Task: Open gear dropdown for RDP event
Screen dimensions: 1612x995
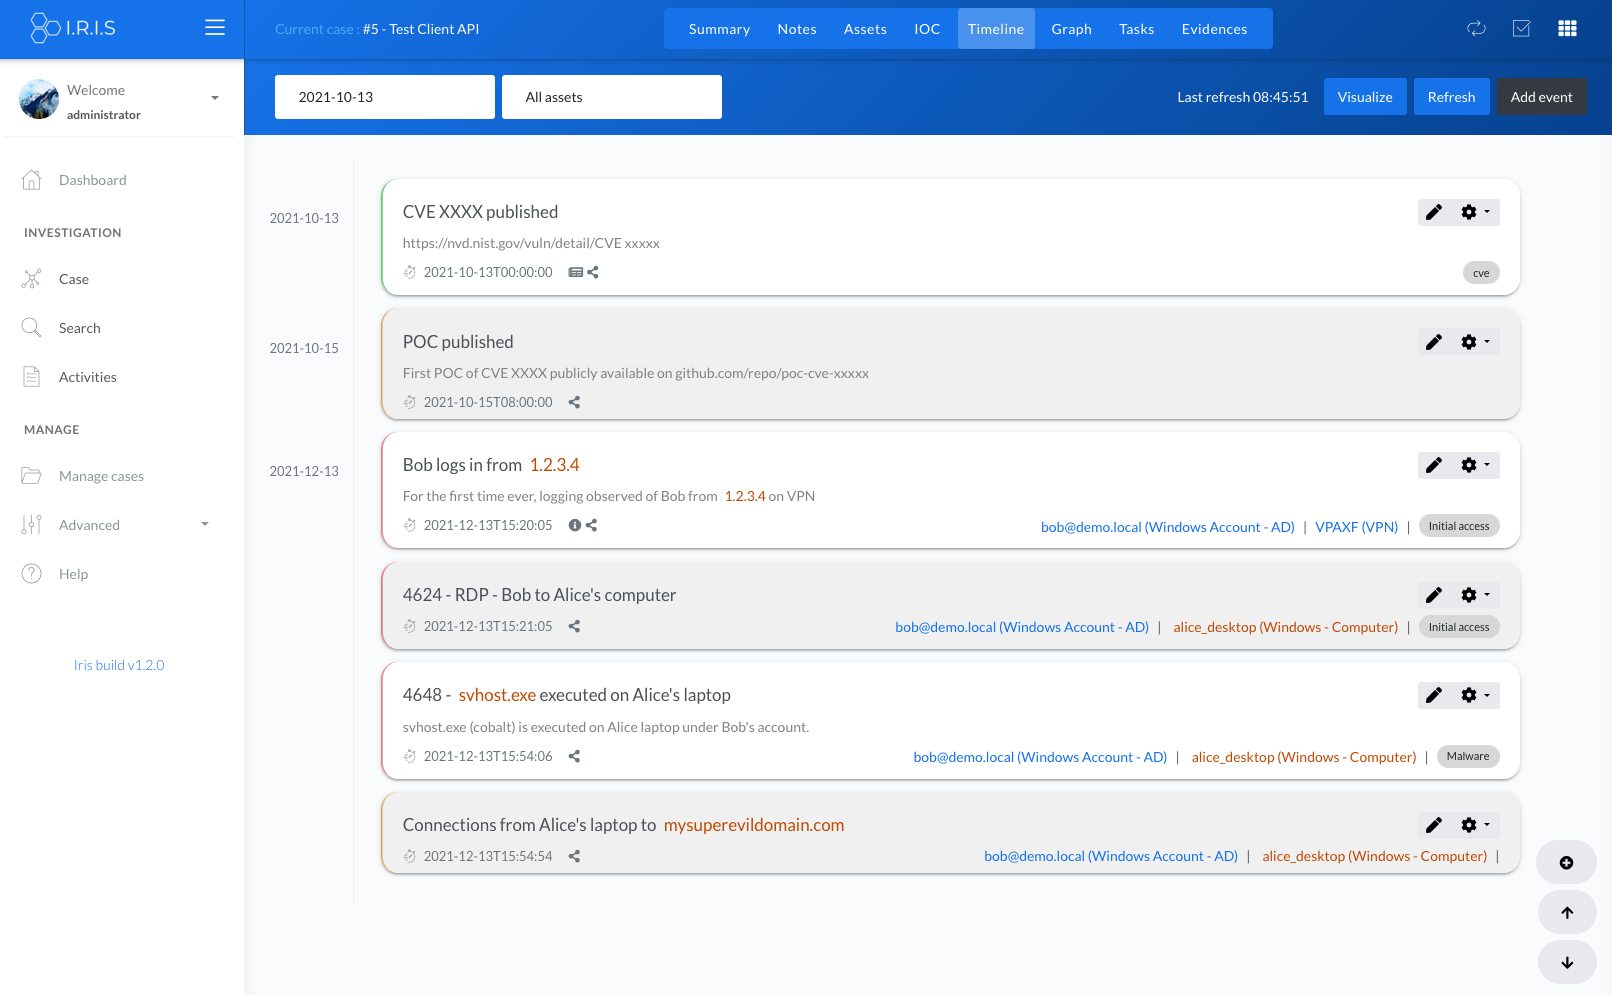Action: pyautogui.click(x=1475, y=595)
